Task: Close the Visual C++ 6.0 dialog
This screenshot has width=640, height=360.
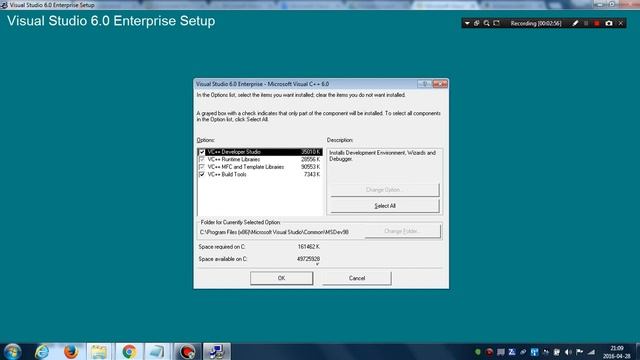Action: coord(440,84)
